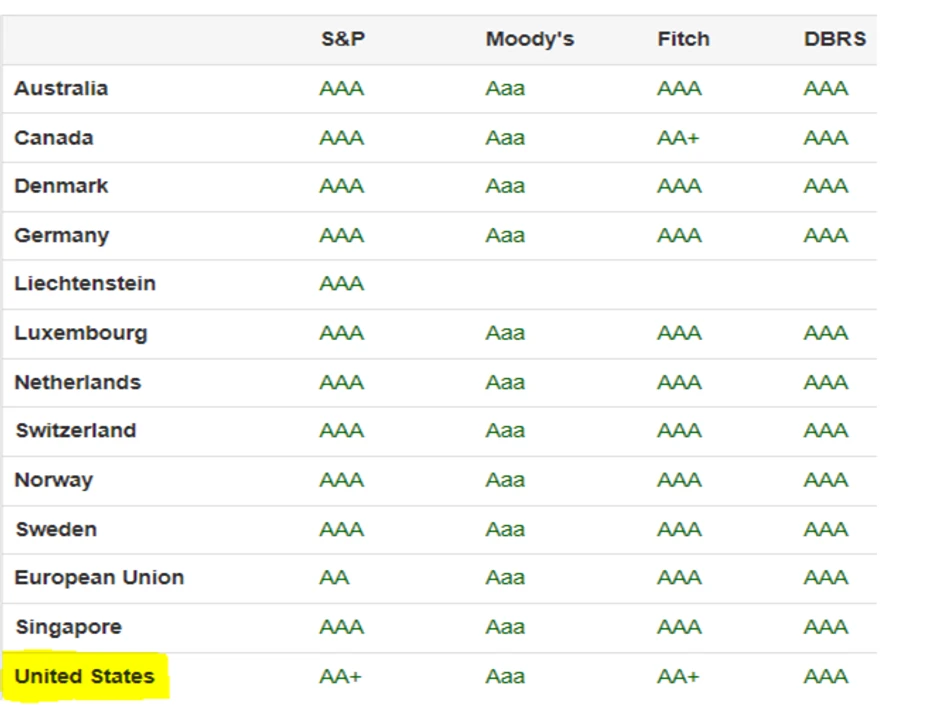Image resolution: width=940 pixels, height=711 pixels.
Task: Click the Switzerland country name
Action: 76,431
